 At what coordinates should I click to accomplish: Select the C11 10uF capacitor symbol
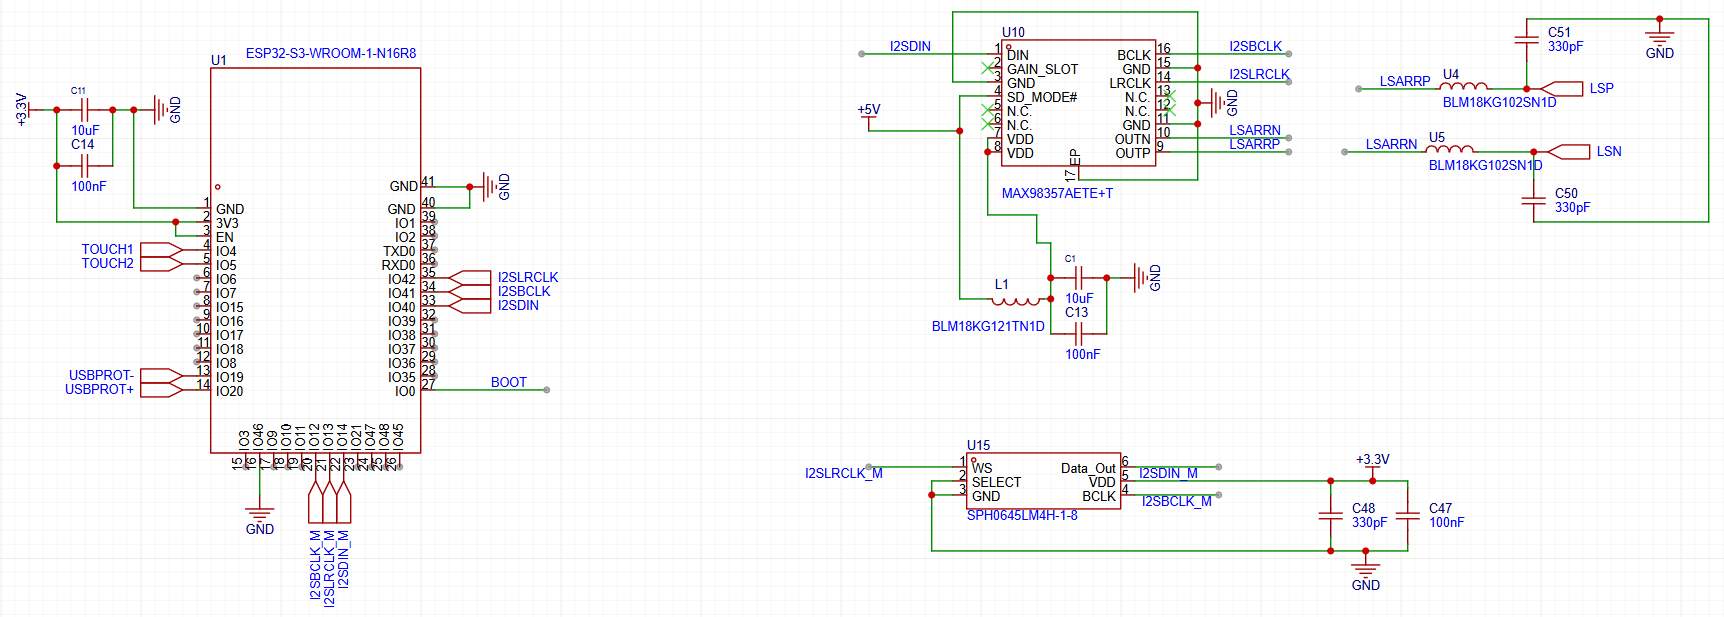[x=85, y=110]
